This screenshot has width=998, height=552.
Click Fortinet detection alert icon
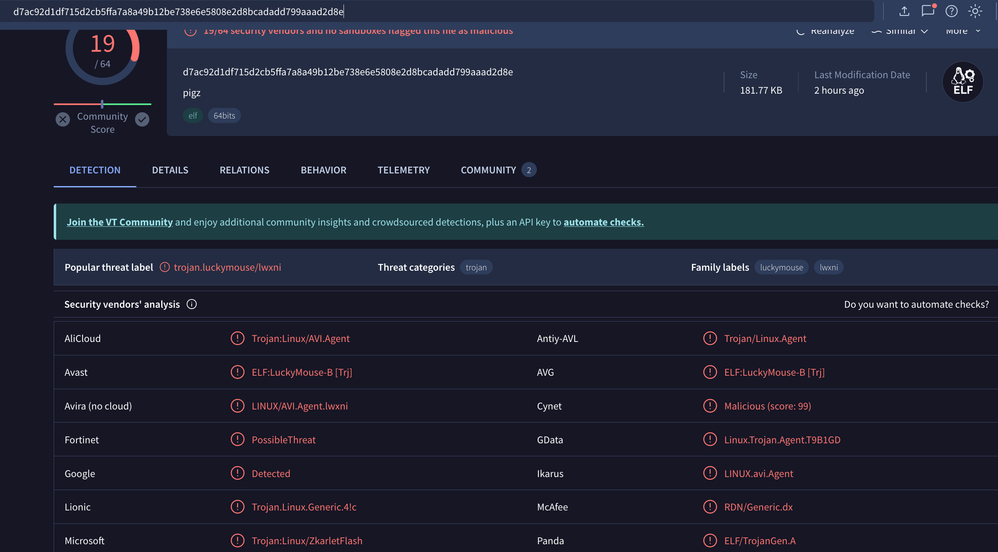coord(237,439)
